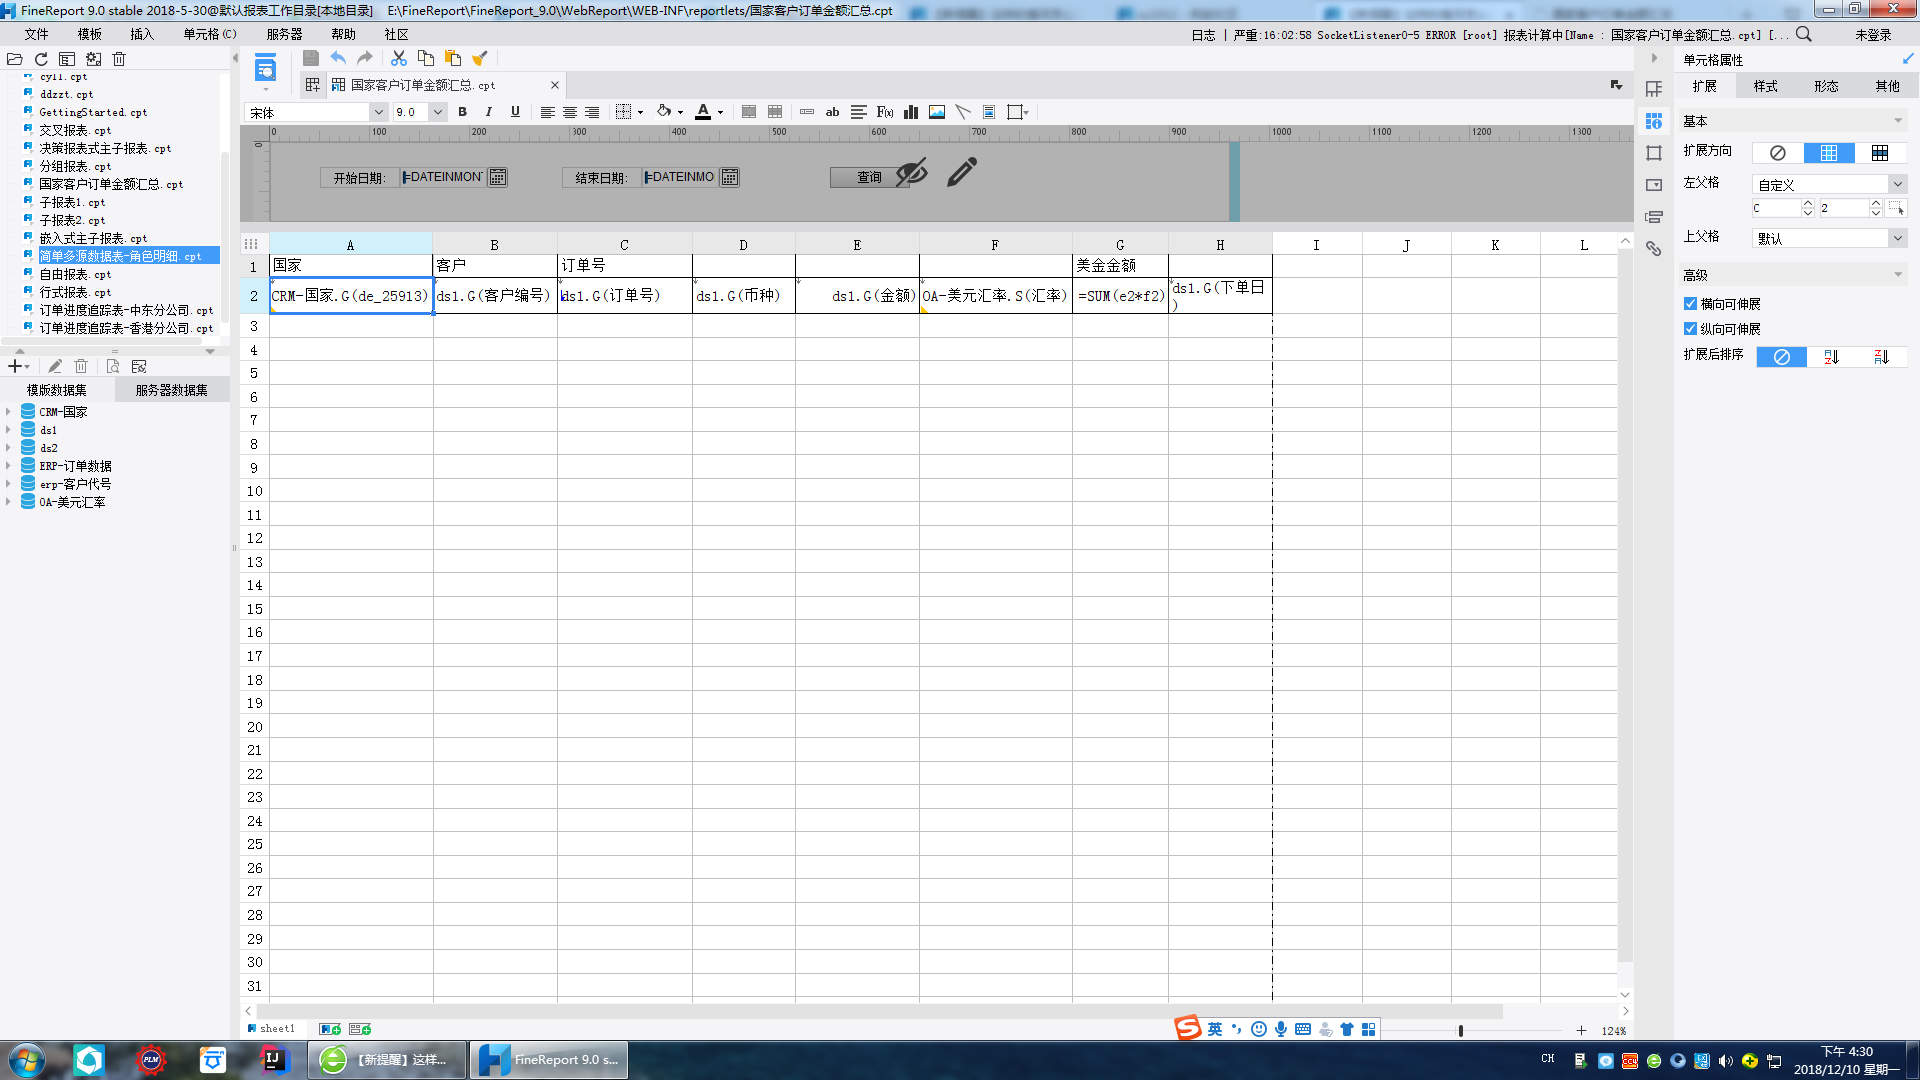Expand the CRM-国家 dataset node
The width and height of the screenshot is (1920, 1080).
8,412
